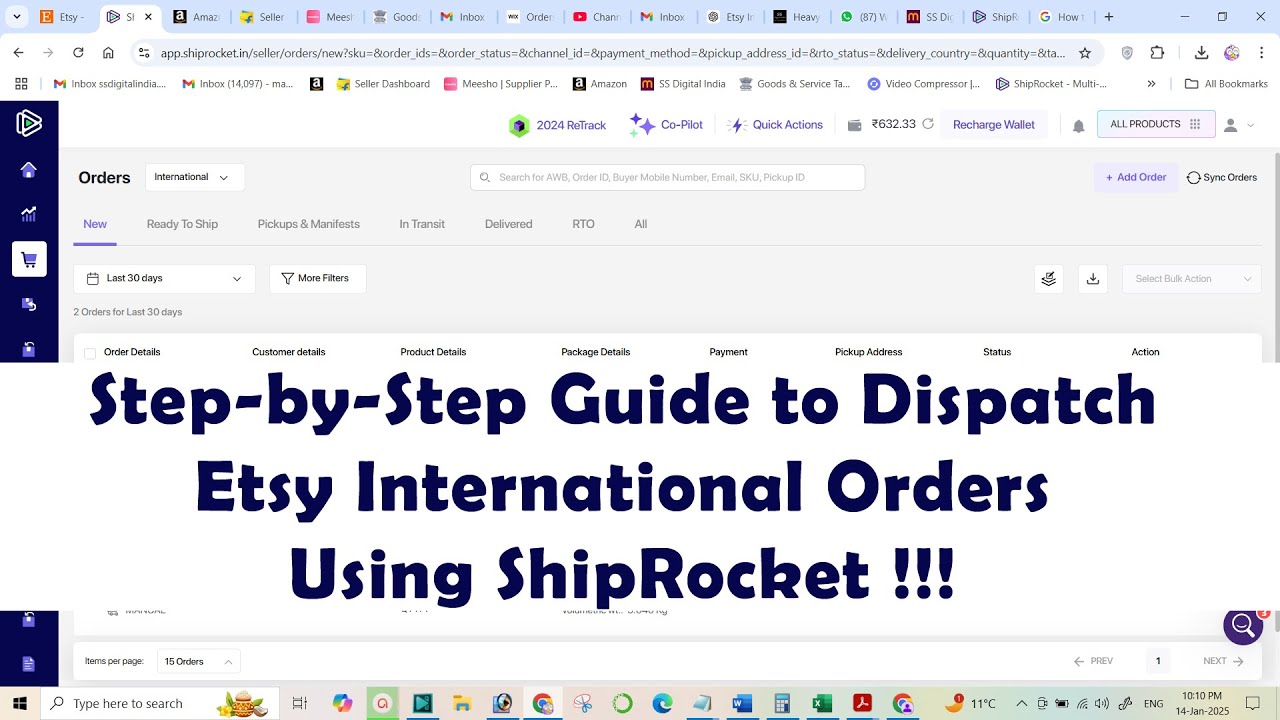
Task: Open the notifications bell
Action: (x=1078, y=126)
